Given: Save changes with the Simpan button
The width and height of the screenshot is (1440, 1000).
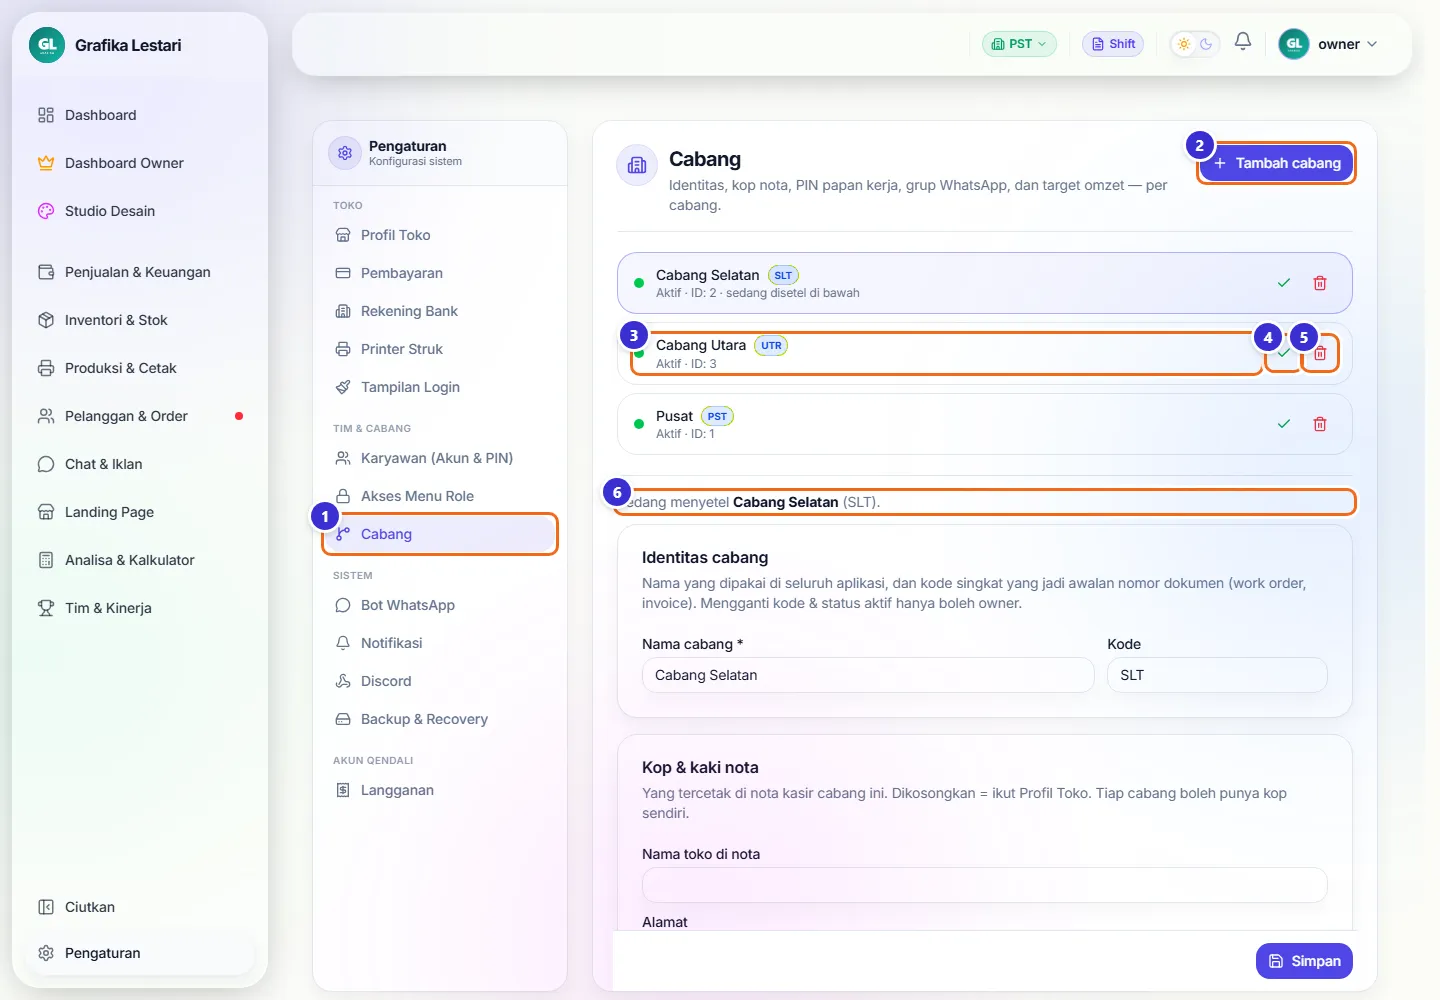Looking at the screenshot, I should (x=1304, y=961).
